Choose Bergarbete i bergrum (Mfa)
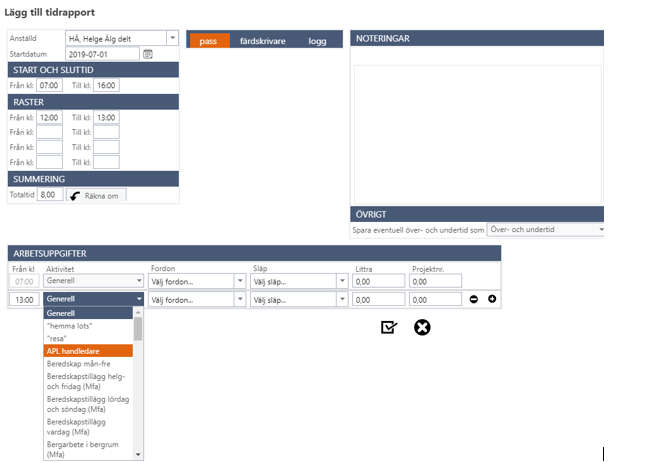Image resolution: width=655 pixels, height=463 pixels. click(88, 449)
